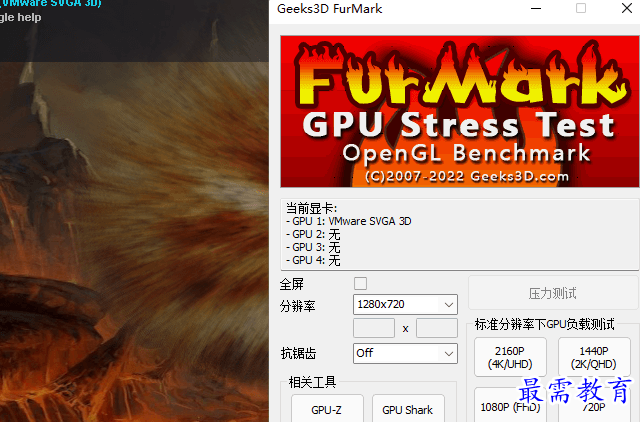Enable the 全屏 fullscreen checkbox
Image resolution: width=640 pixels, height=422 pixels.
(360, 284)
